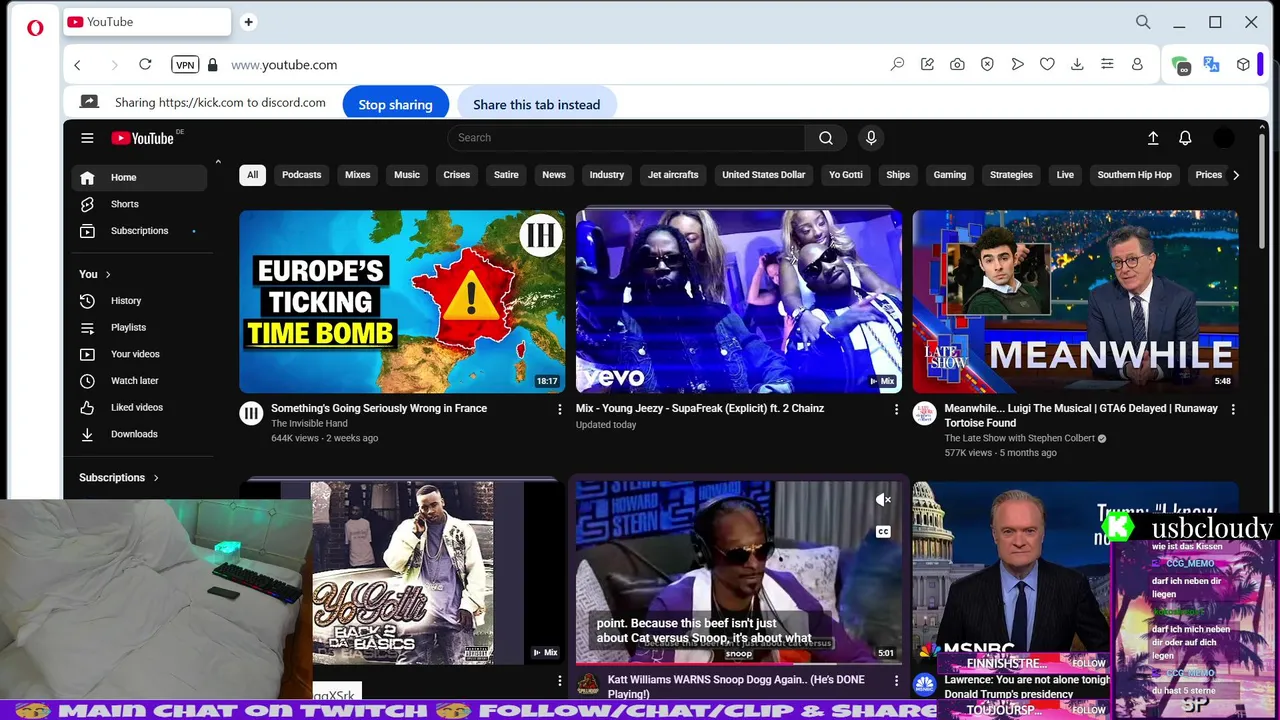Open options for France video
1280x720 pixels.
click(560, 409)
